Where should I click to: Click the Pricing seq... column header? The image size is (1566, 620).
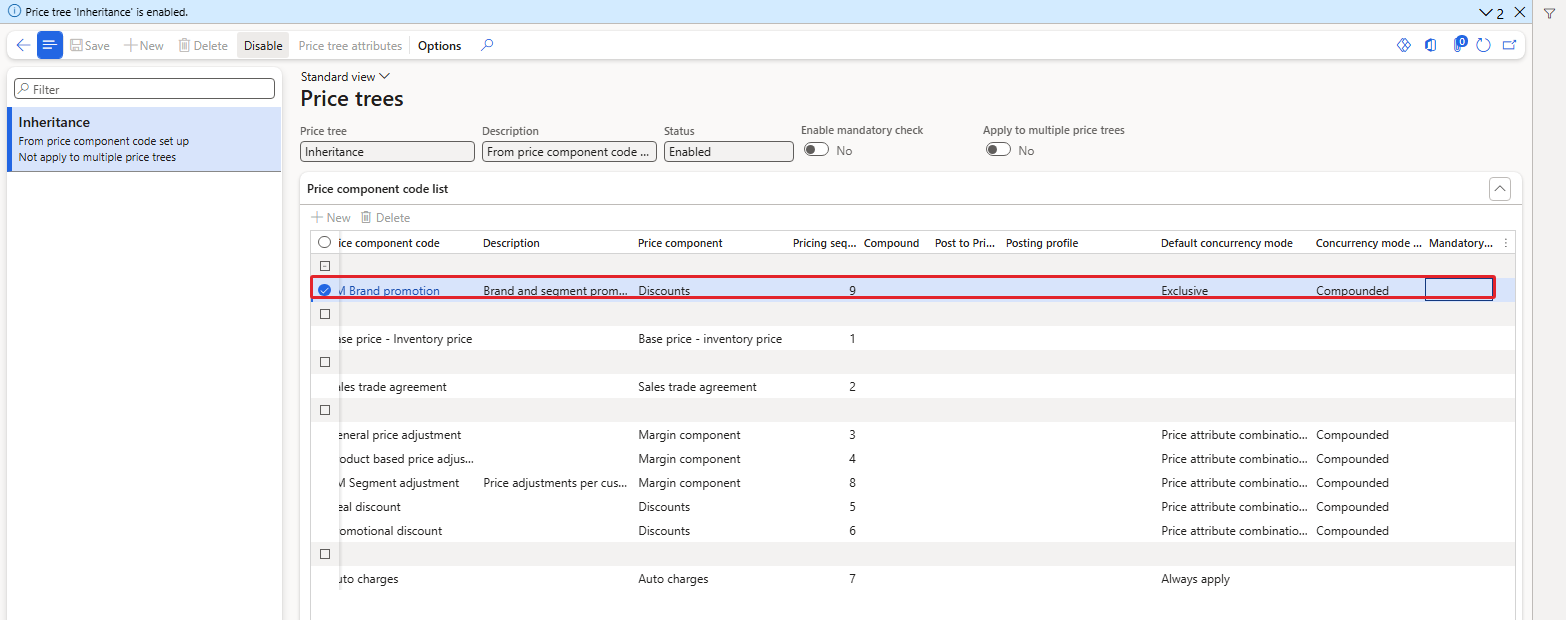(824, 243)
